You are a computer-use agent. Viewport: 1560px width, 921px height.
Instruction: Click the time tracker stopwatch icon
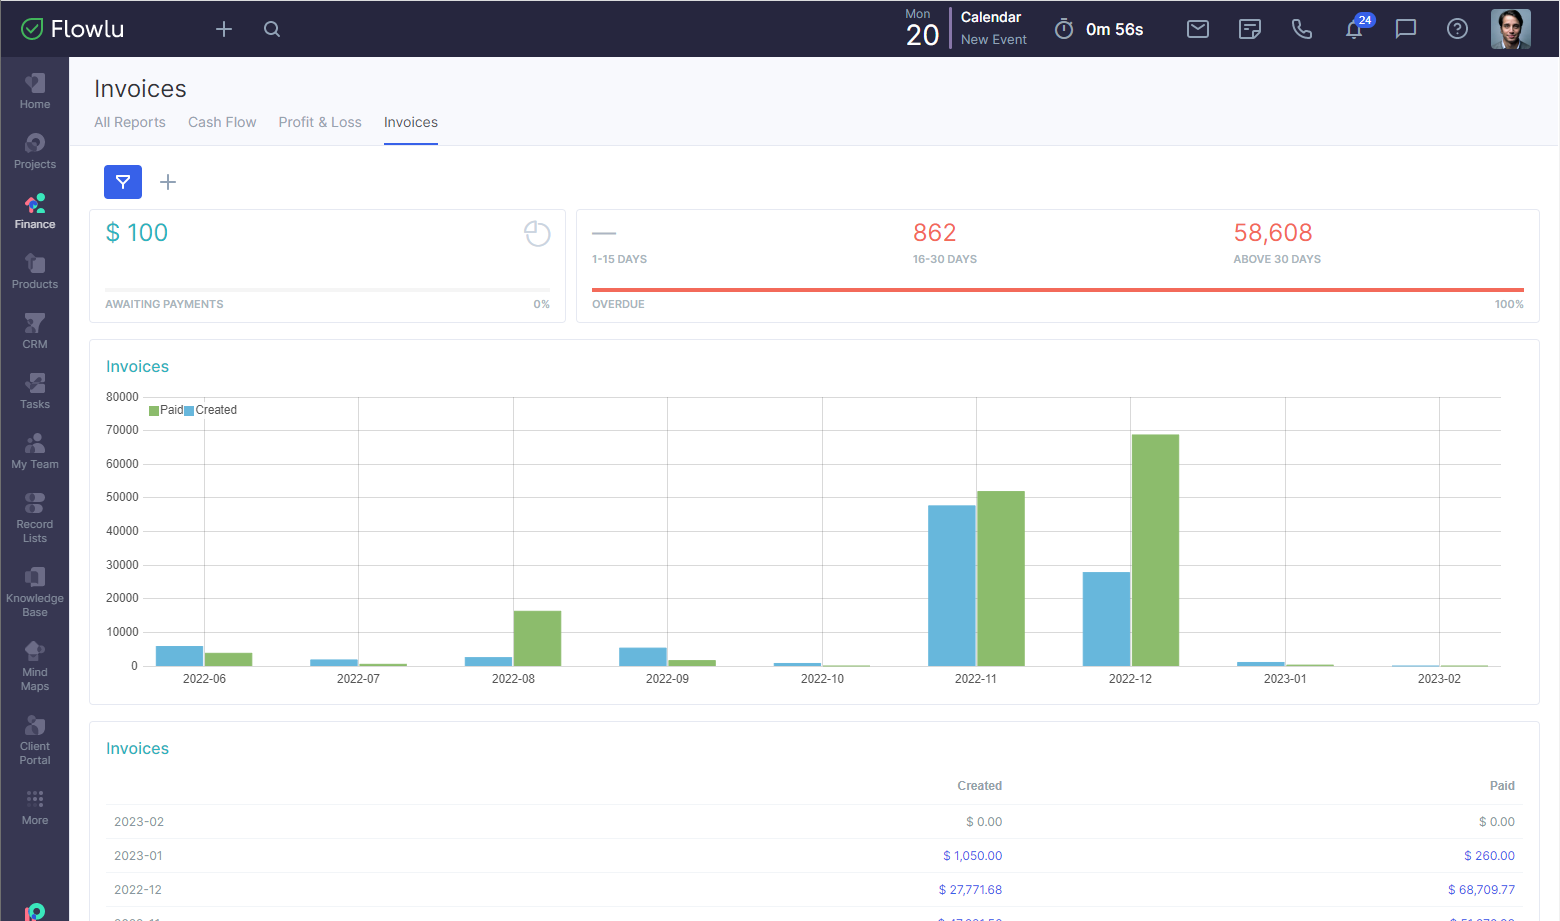coord(1064,29)
